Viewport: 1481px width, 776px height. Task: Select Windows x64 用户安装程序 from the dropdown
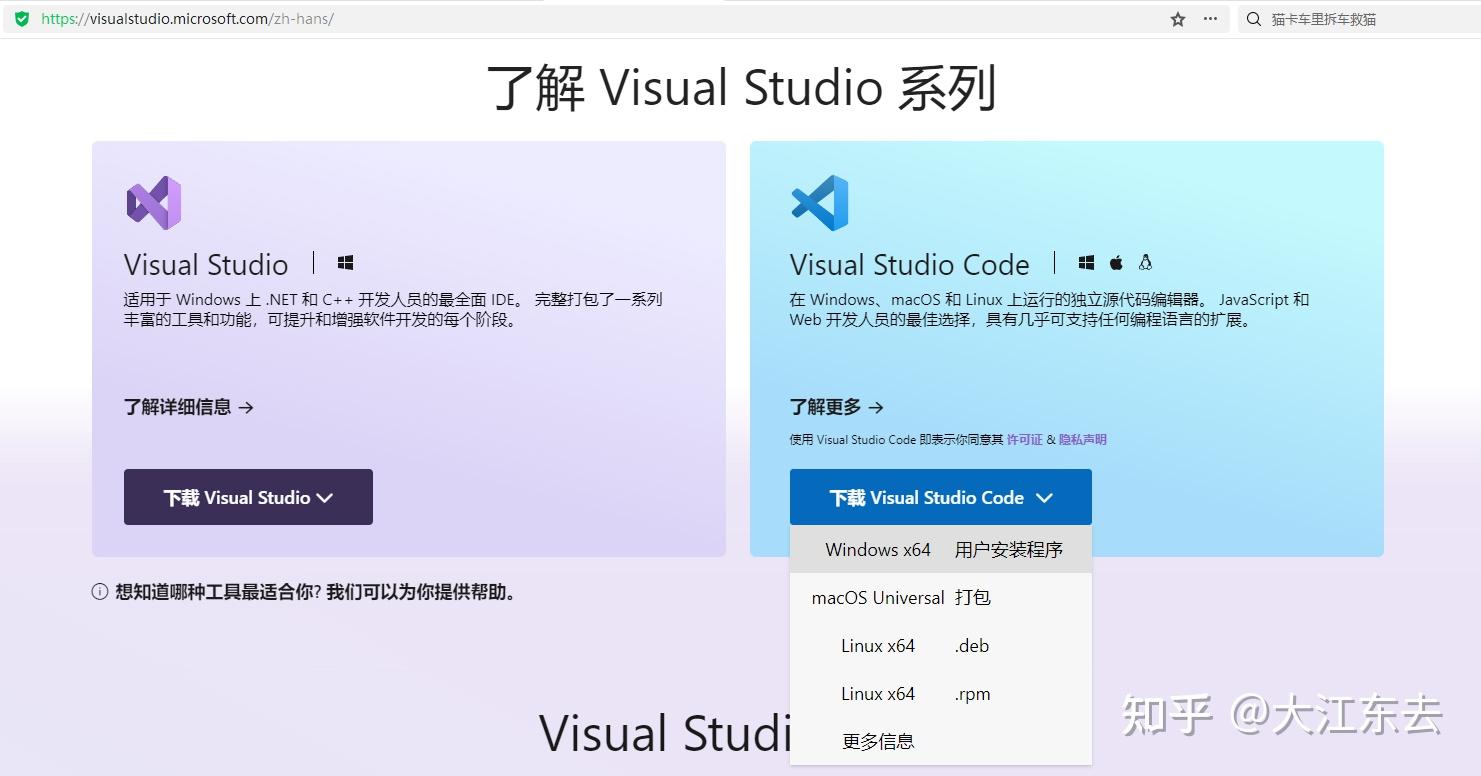[x=939, y=549]
